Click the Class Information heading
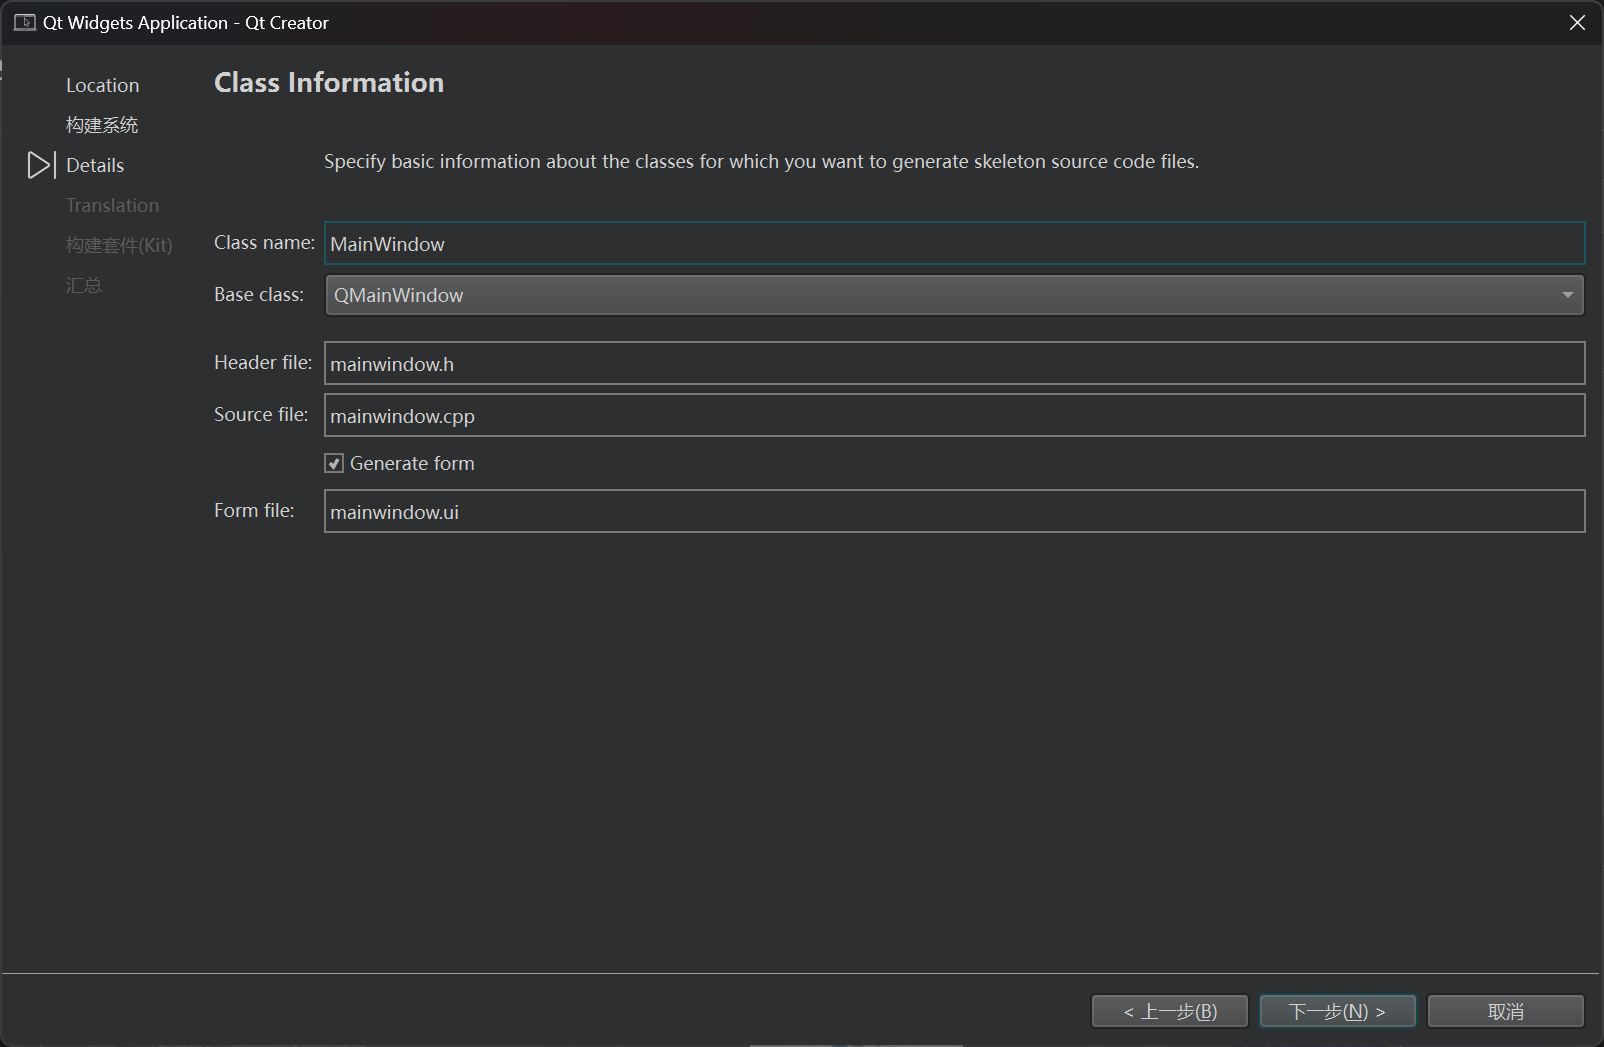This screenshot has height=1047, width=1604. [329, 82]
